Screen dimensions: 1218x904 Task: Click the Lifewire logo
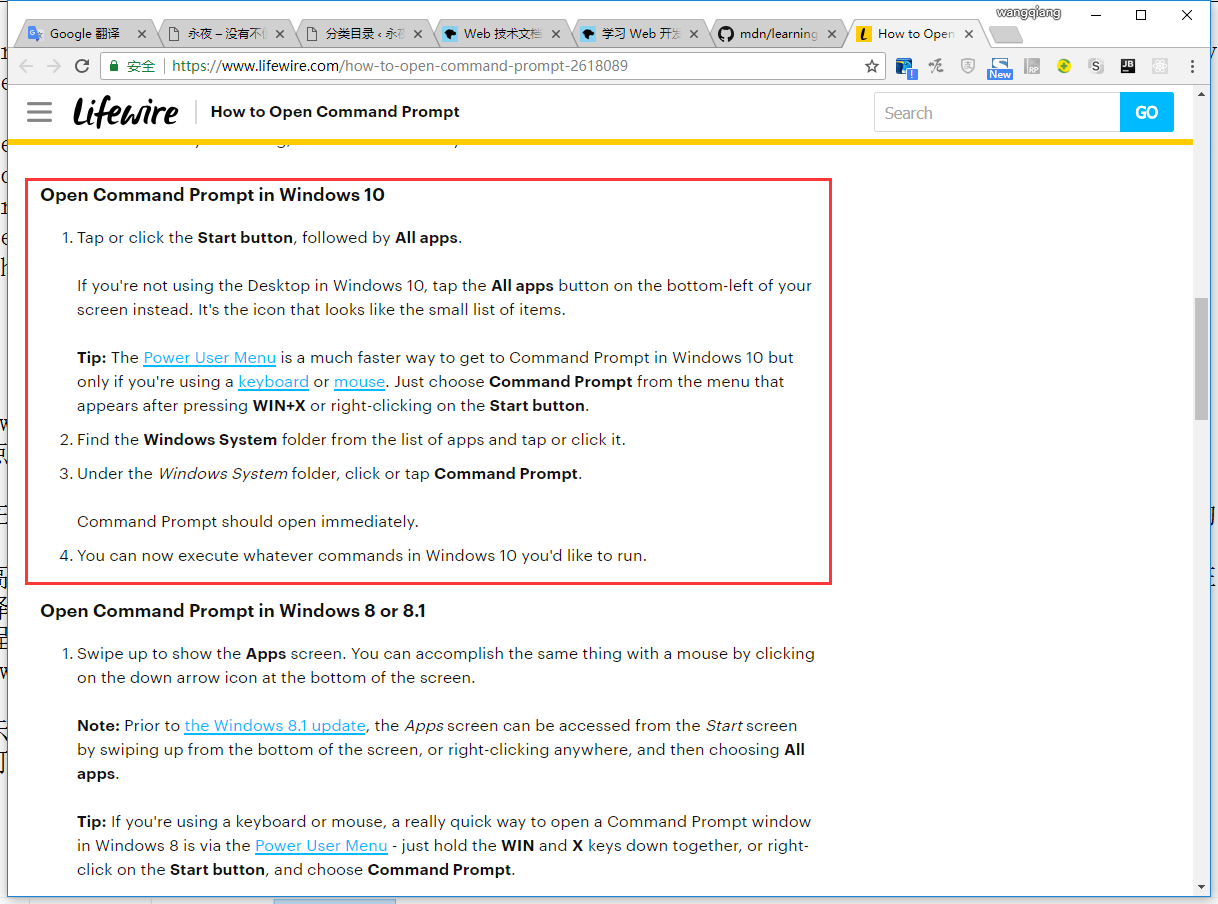coord(126,112)
